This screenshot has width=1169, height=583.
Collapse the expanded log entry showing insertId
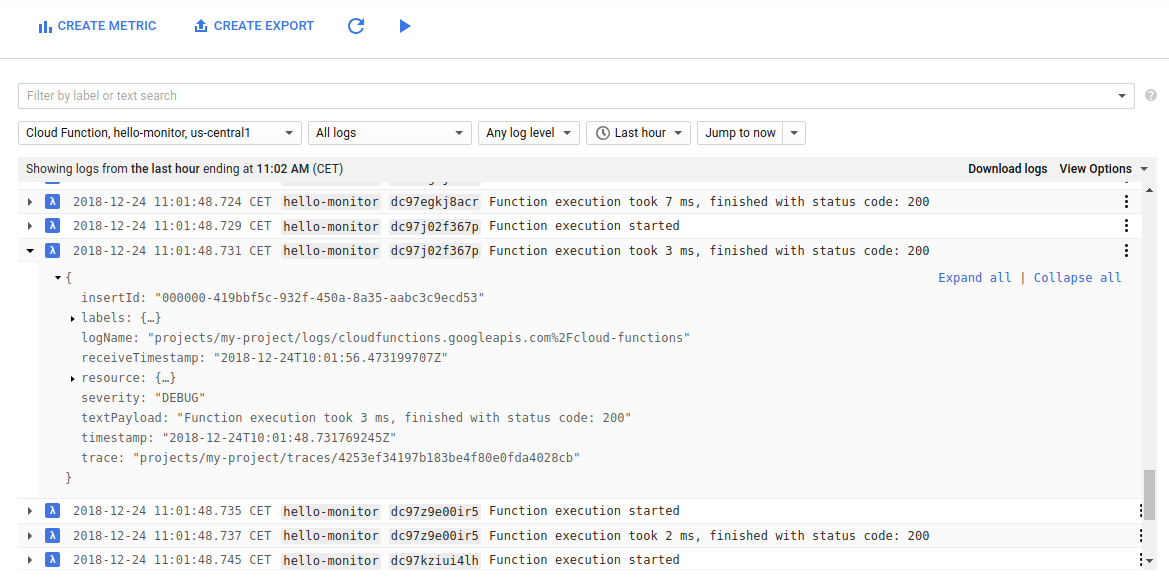(x=29, y=250)
